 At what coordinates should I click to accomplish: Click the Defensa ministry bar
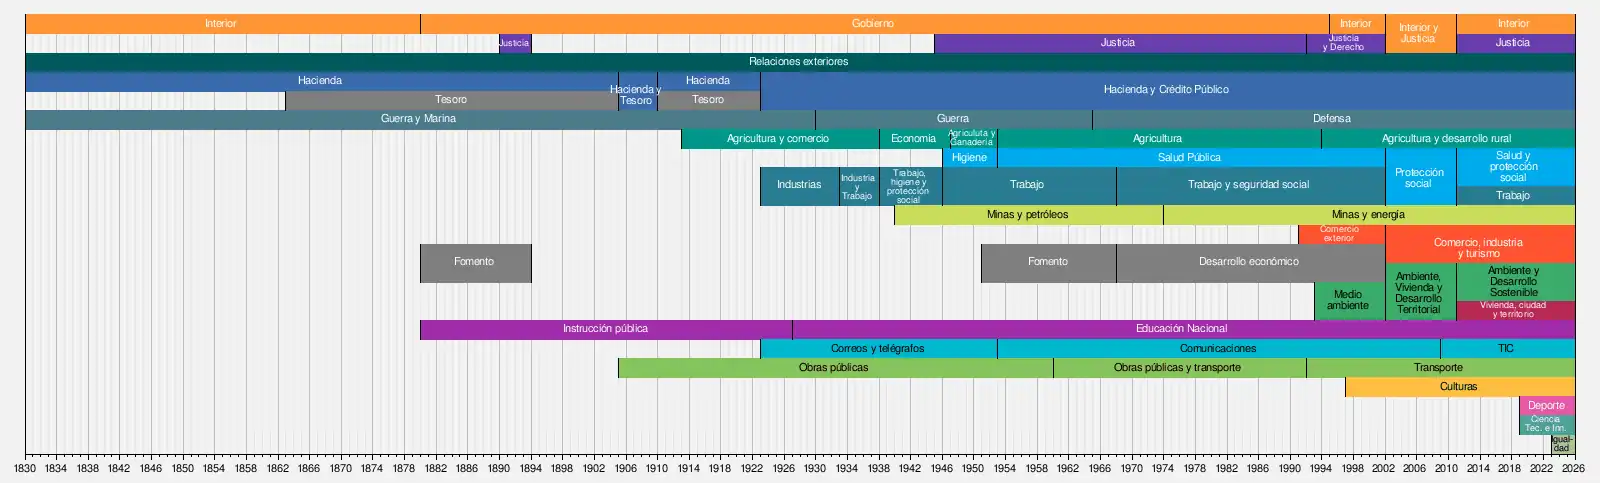1331,119
